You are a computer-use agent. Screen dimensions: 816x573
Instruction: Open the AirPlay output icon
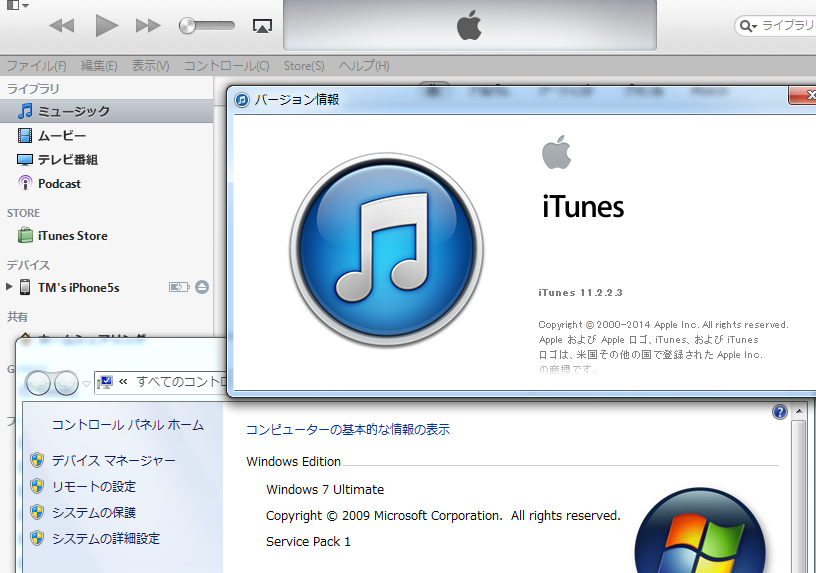262,26
